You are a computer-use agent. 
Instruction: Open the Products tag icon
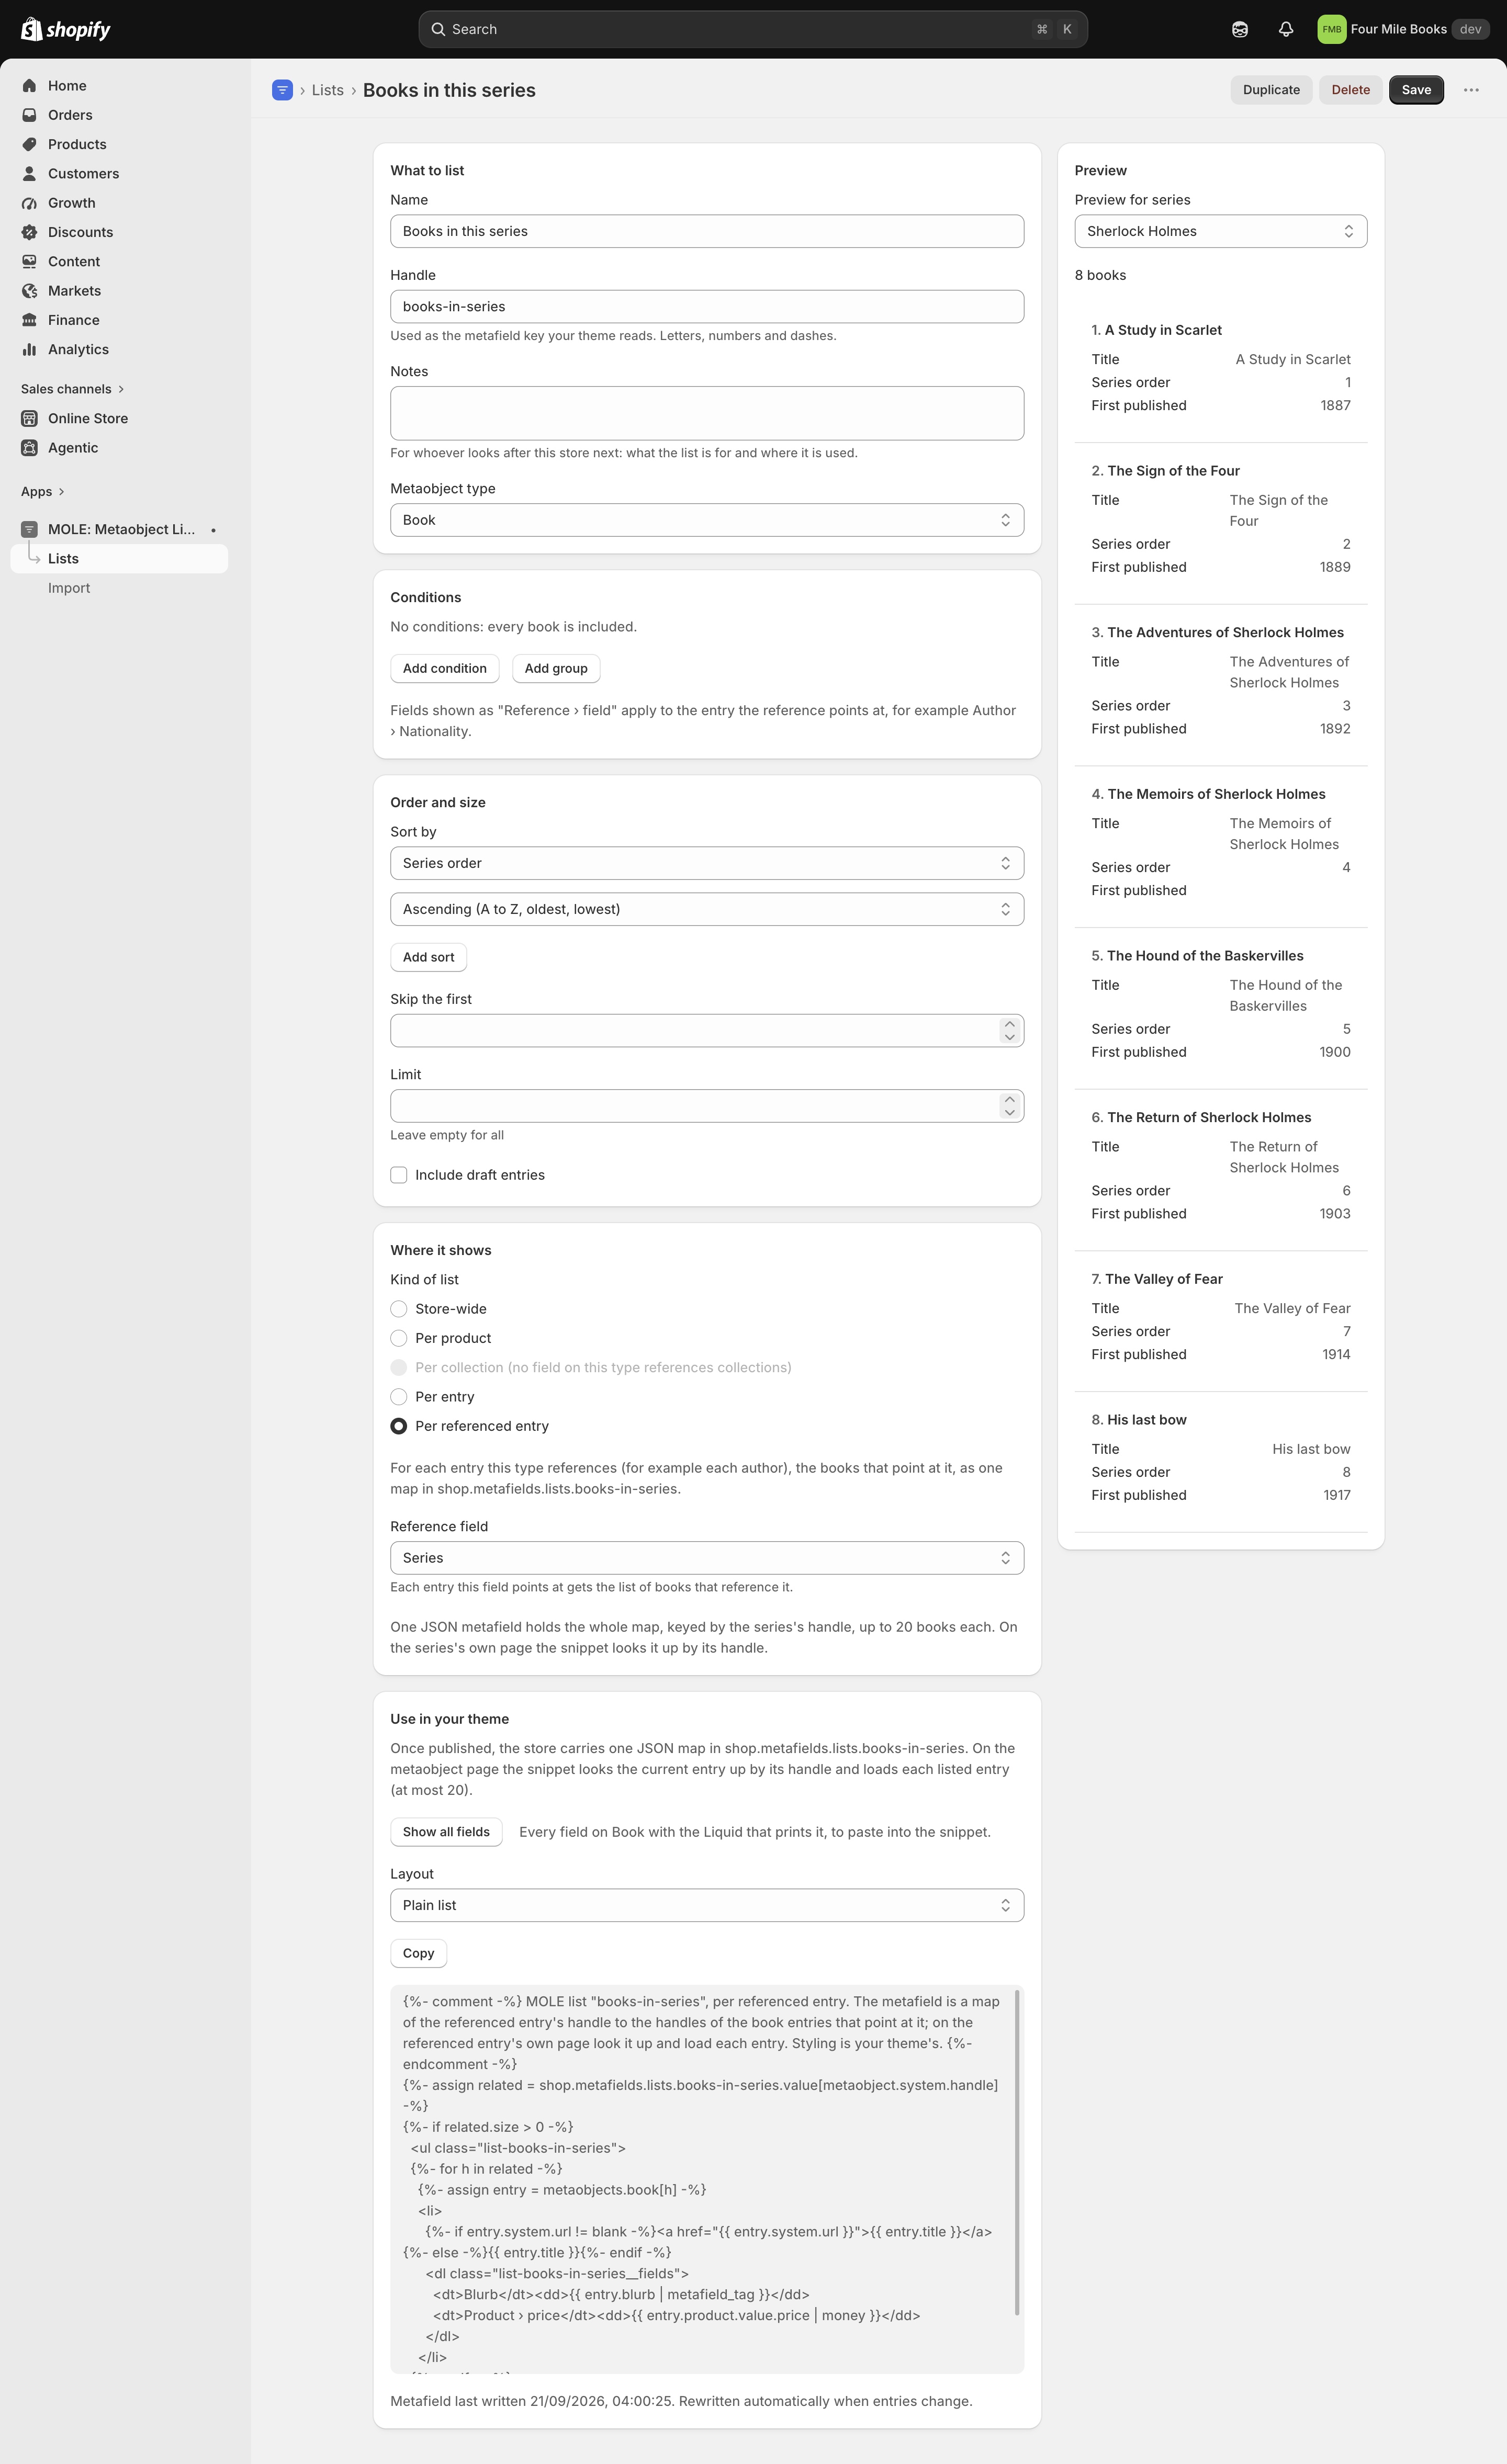point(29,144)
